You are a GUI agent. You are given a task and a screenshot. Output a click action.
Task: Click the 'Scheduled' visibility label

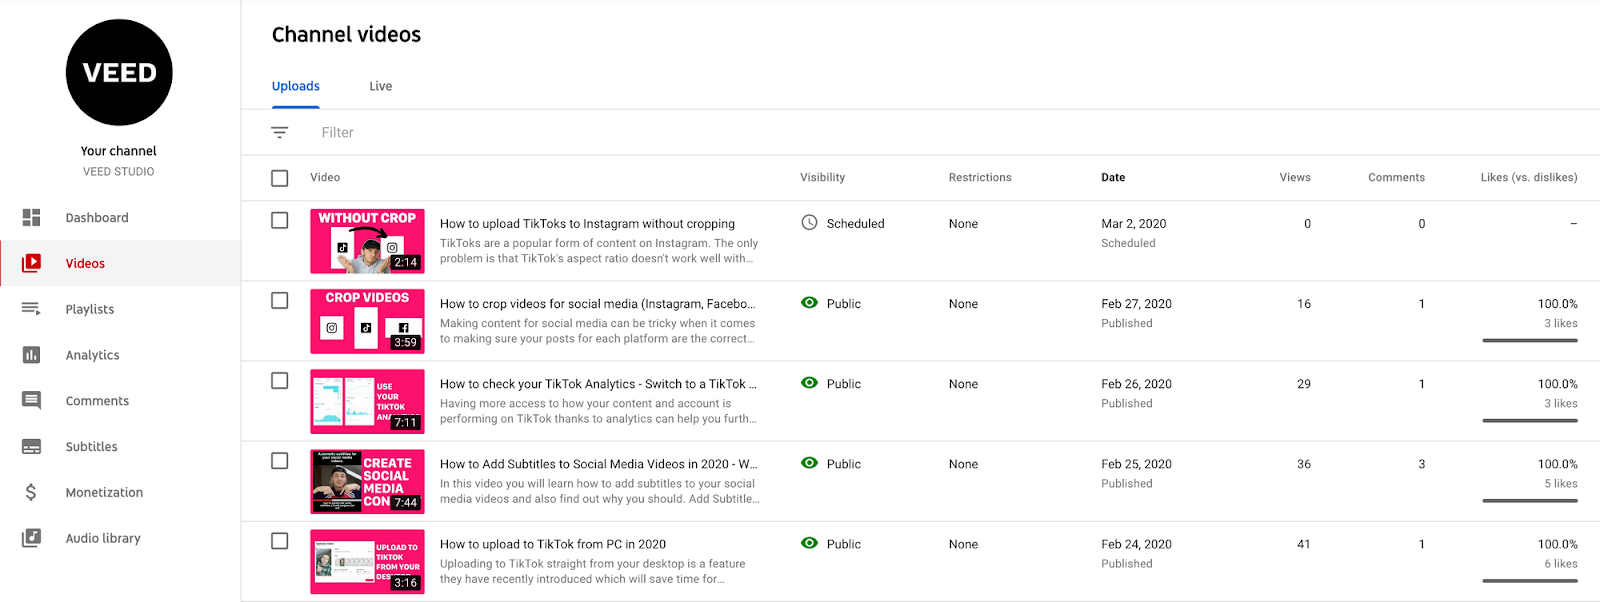855,224
